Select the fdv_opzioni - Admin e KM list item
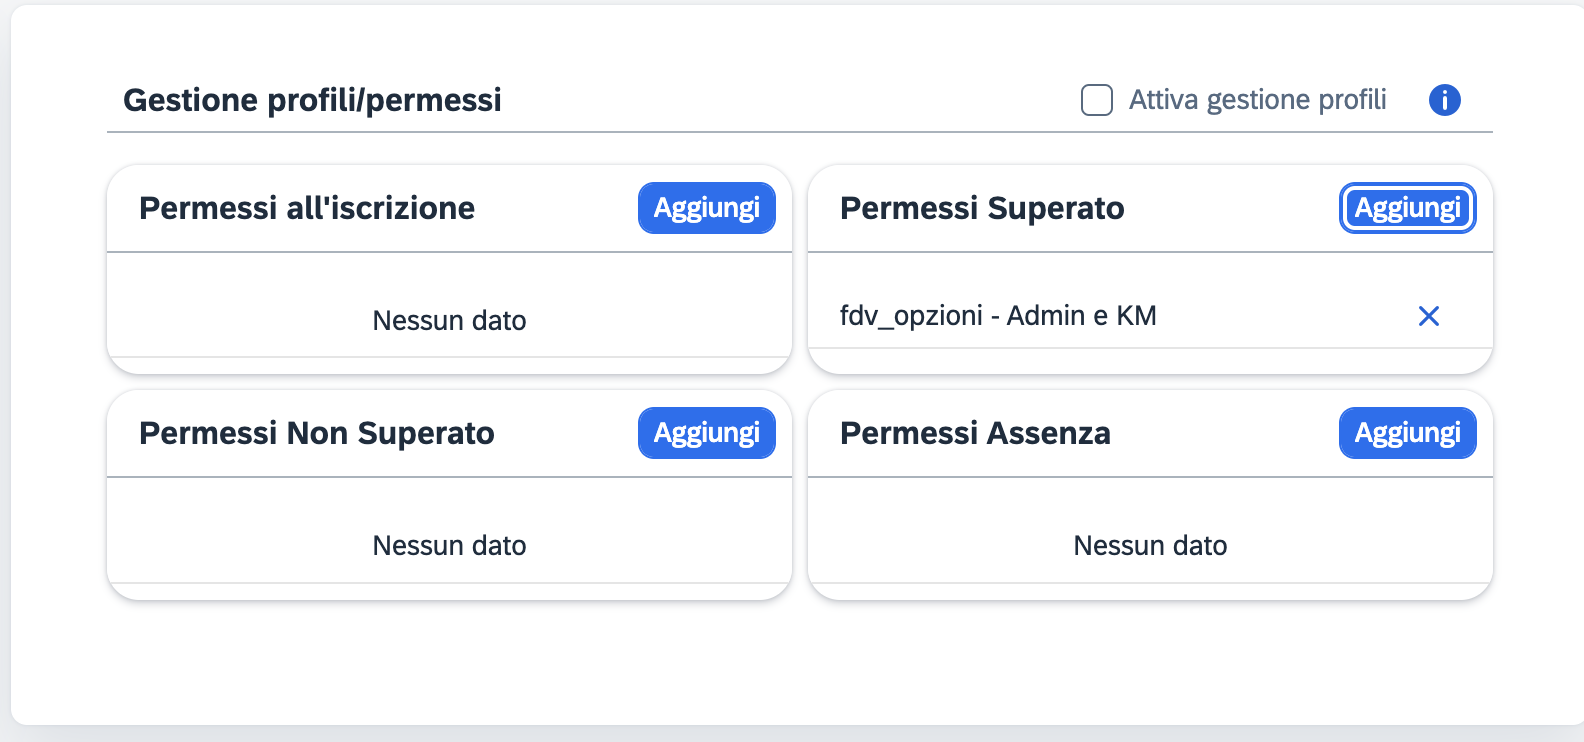 [998, 316]
